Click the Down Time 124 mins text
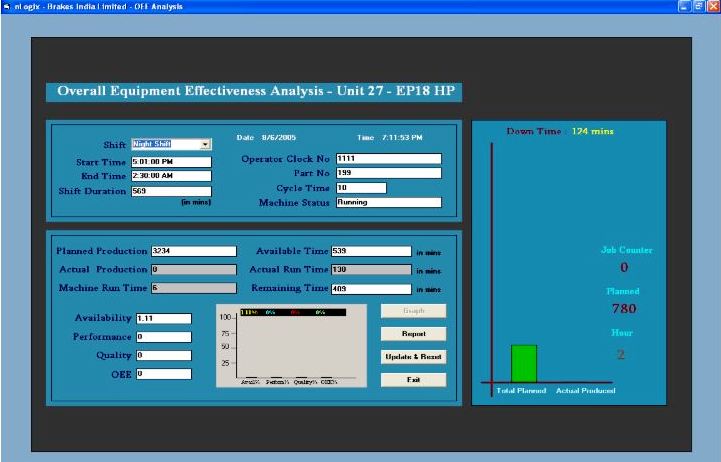Screen dimensions: 721x462 click(560, 131)
